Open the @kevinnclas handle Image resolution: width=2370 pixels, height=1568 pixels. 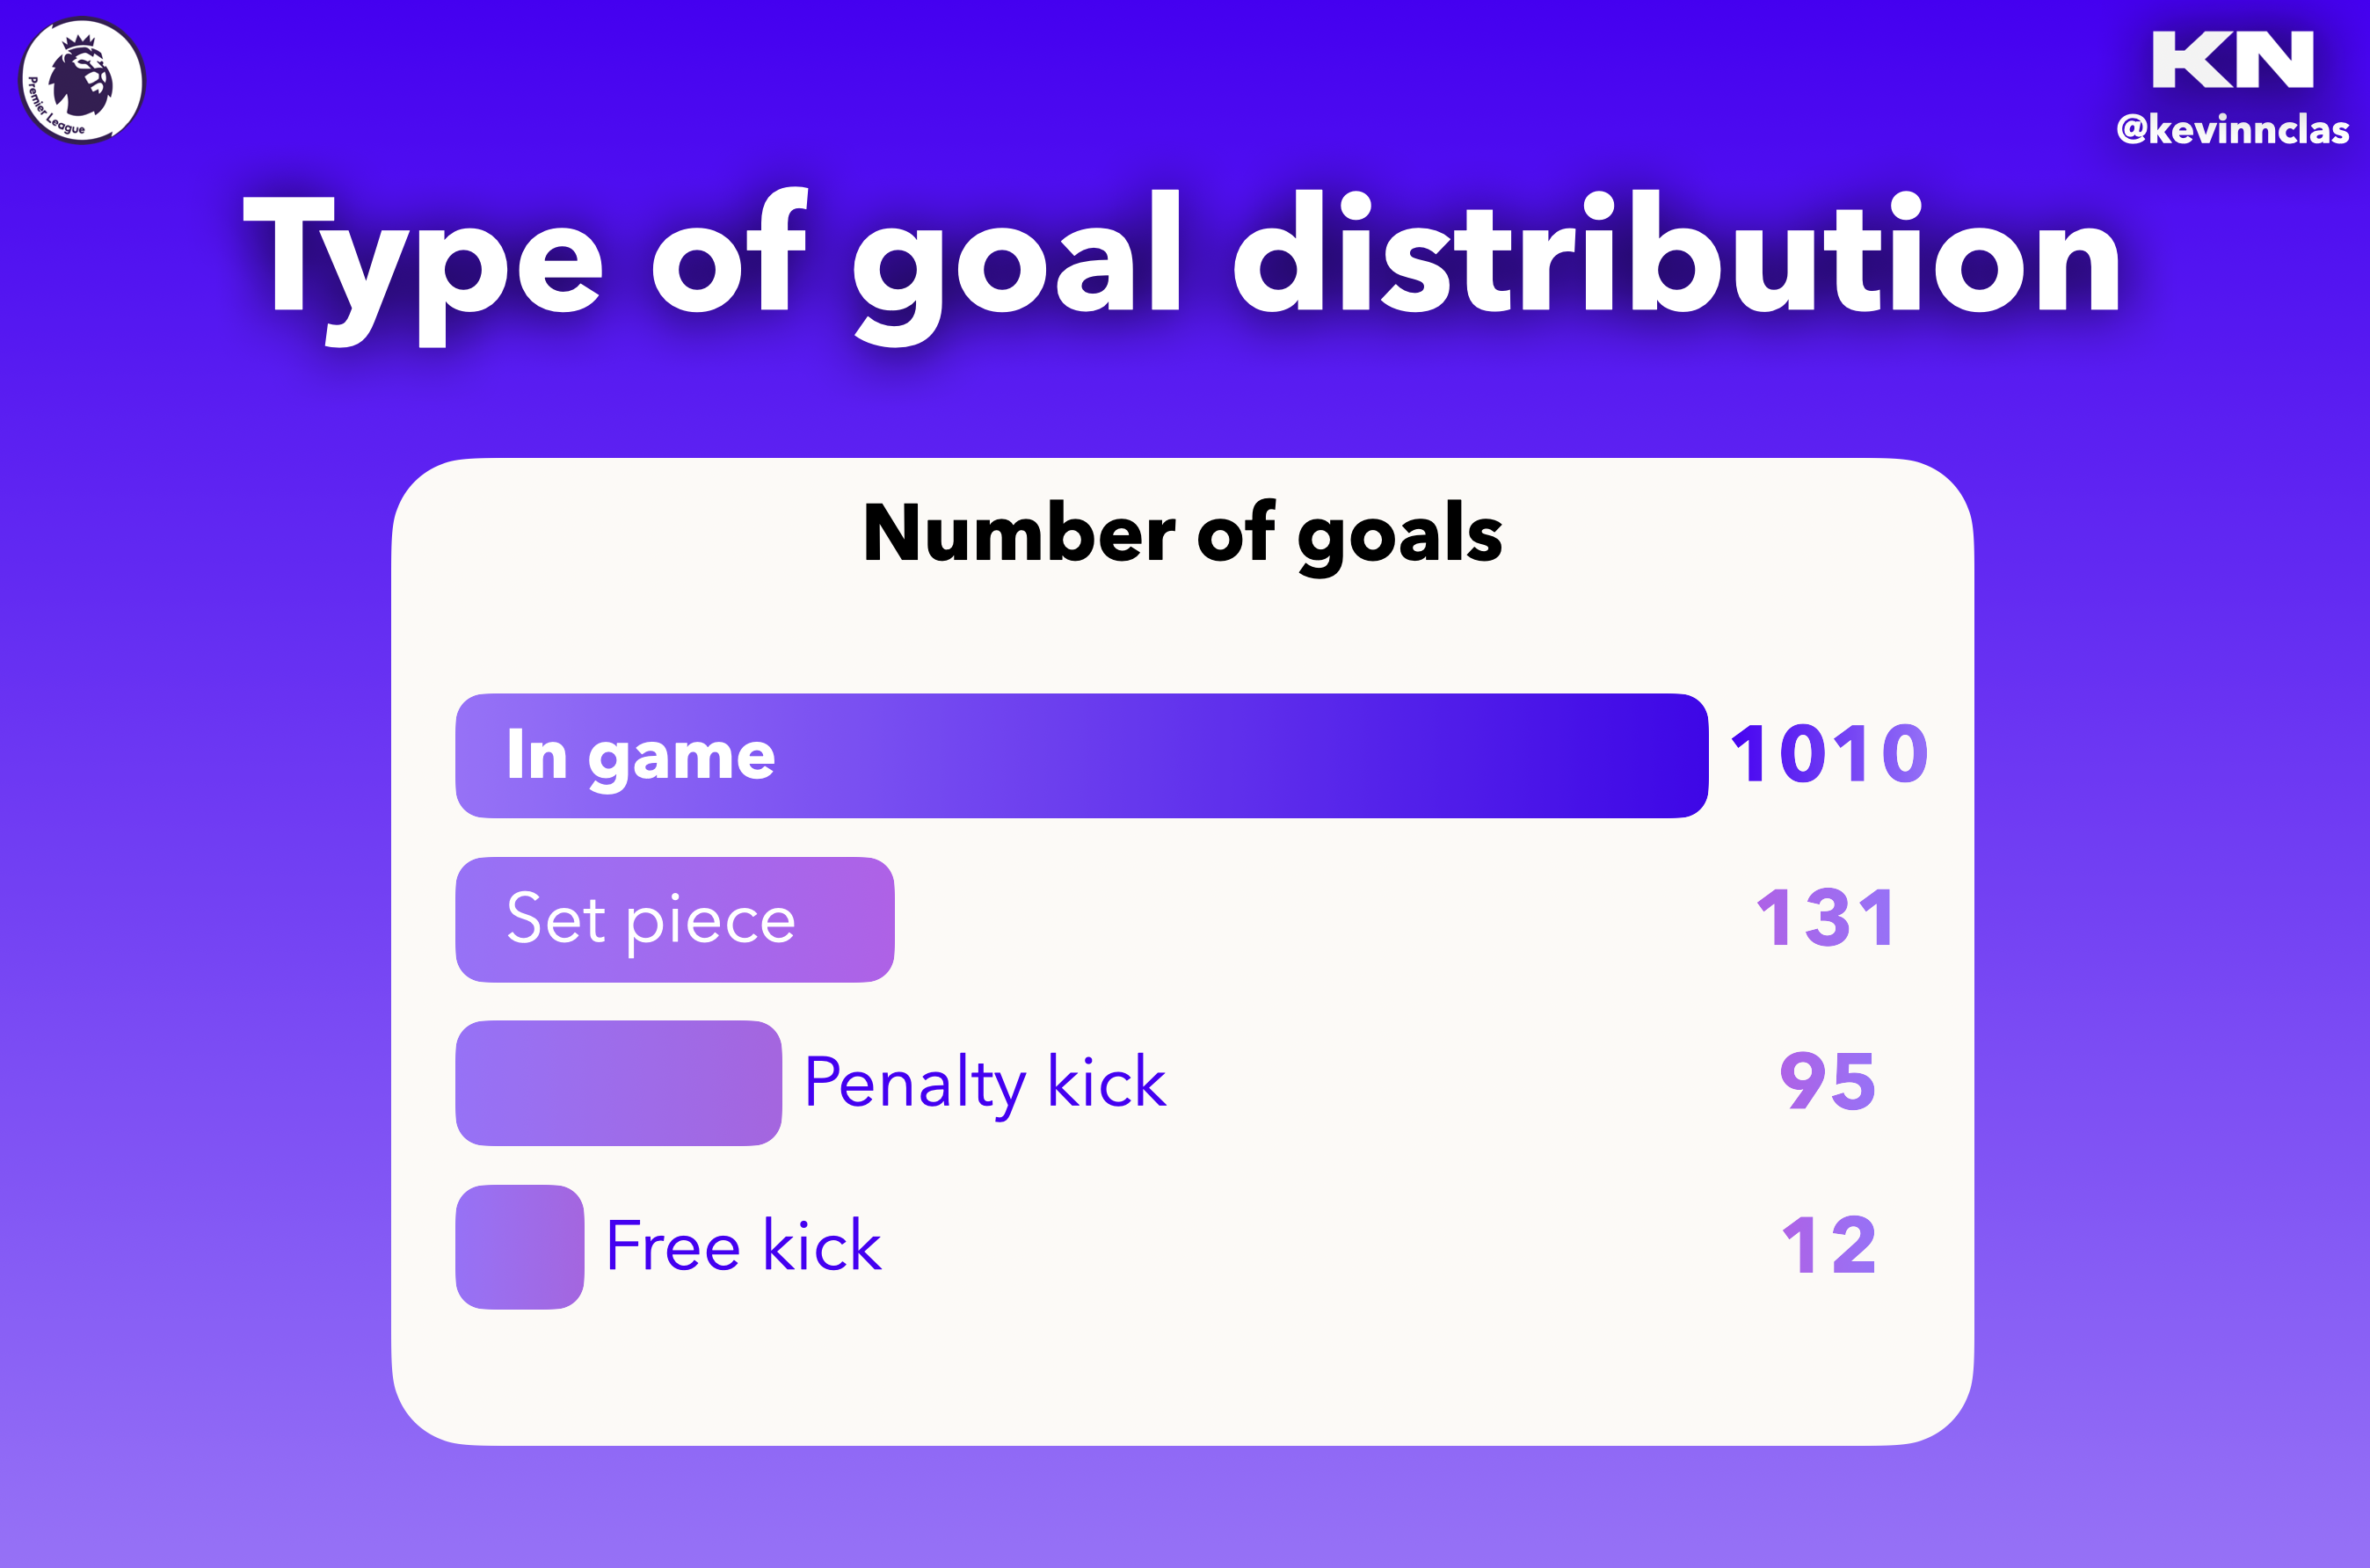click(2233, 130)
